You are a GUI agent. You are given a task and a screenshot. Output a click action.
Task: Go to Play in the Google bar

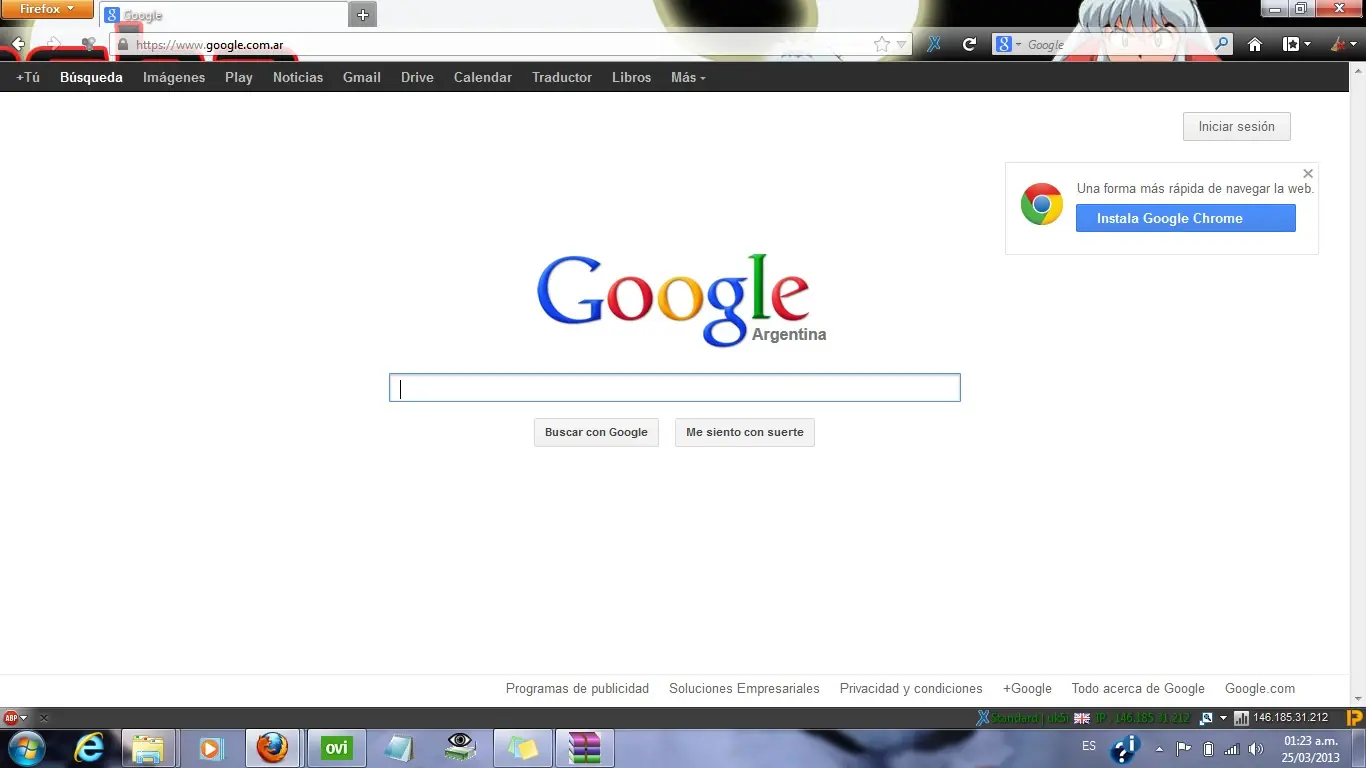239,77
